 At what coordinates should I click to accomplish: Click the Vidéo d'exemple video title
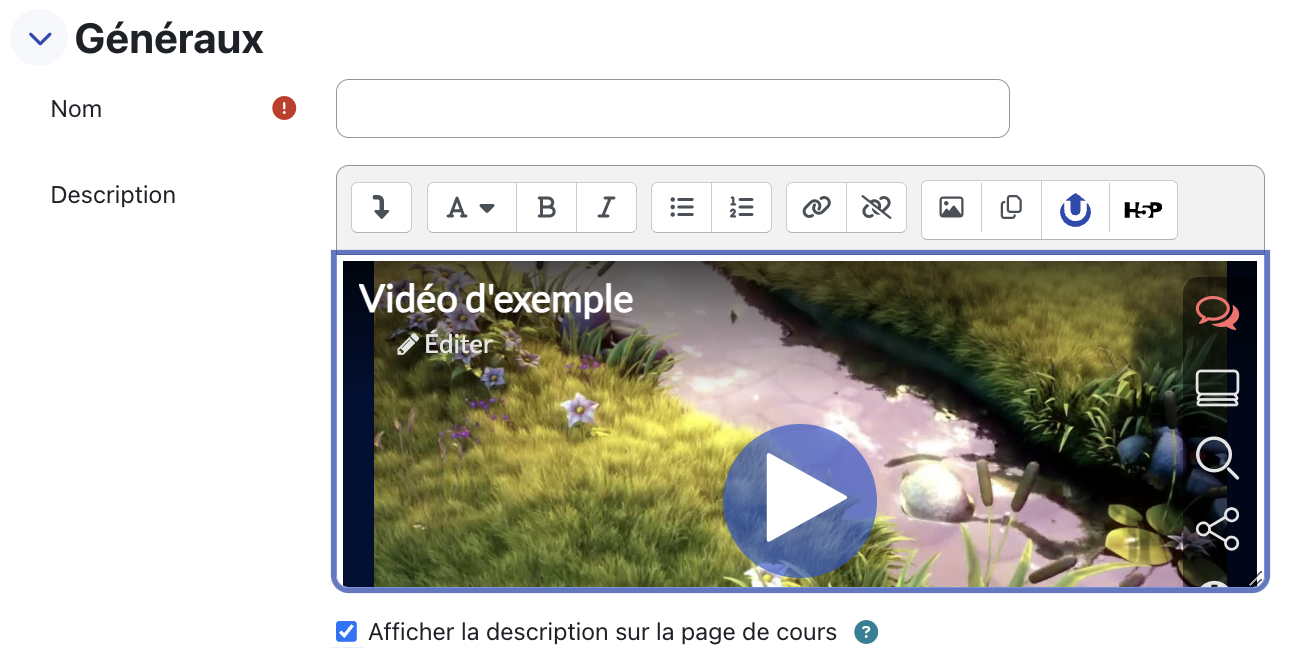496,299
